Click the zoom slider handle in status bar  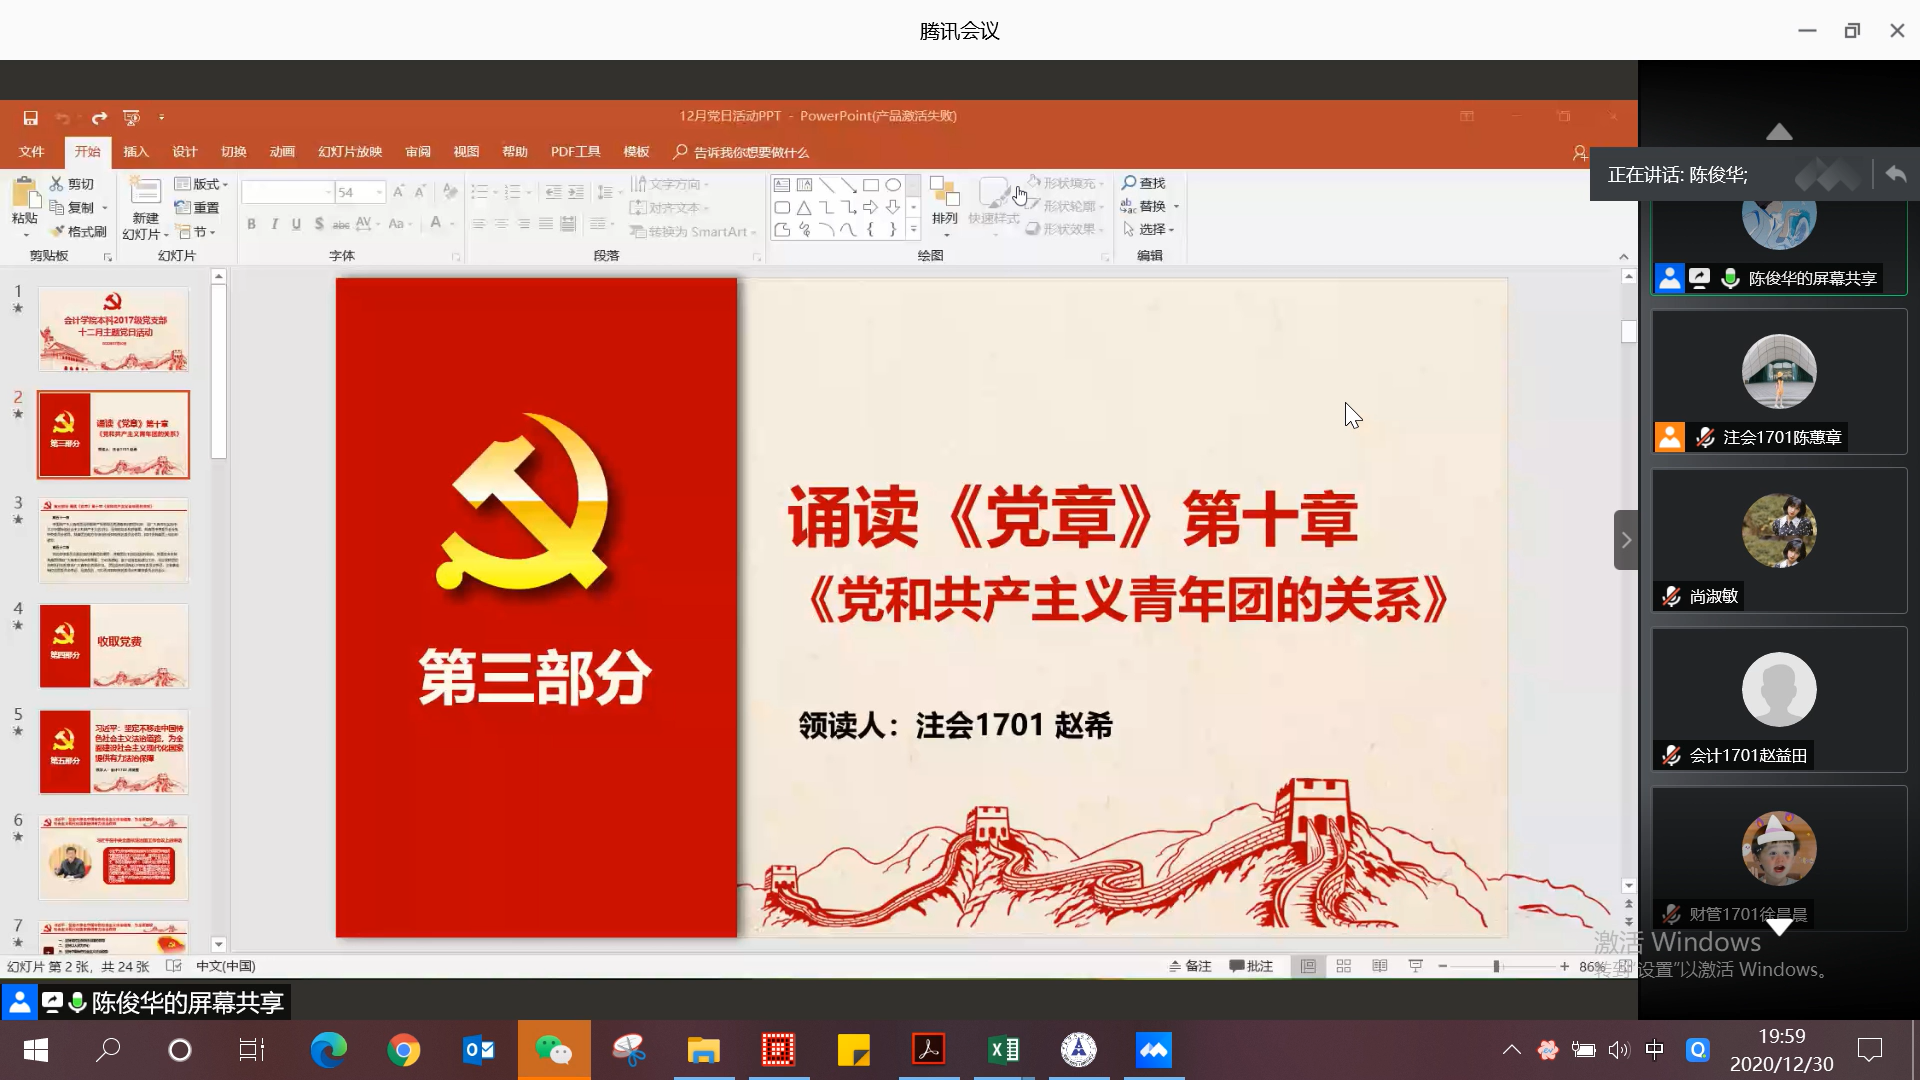[x=1496, y=966]
